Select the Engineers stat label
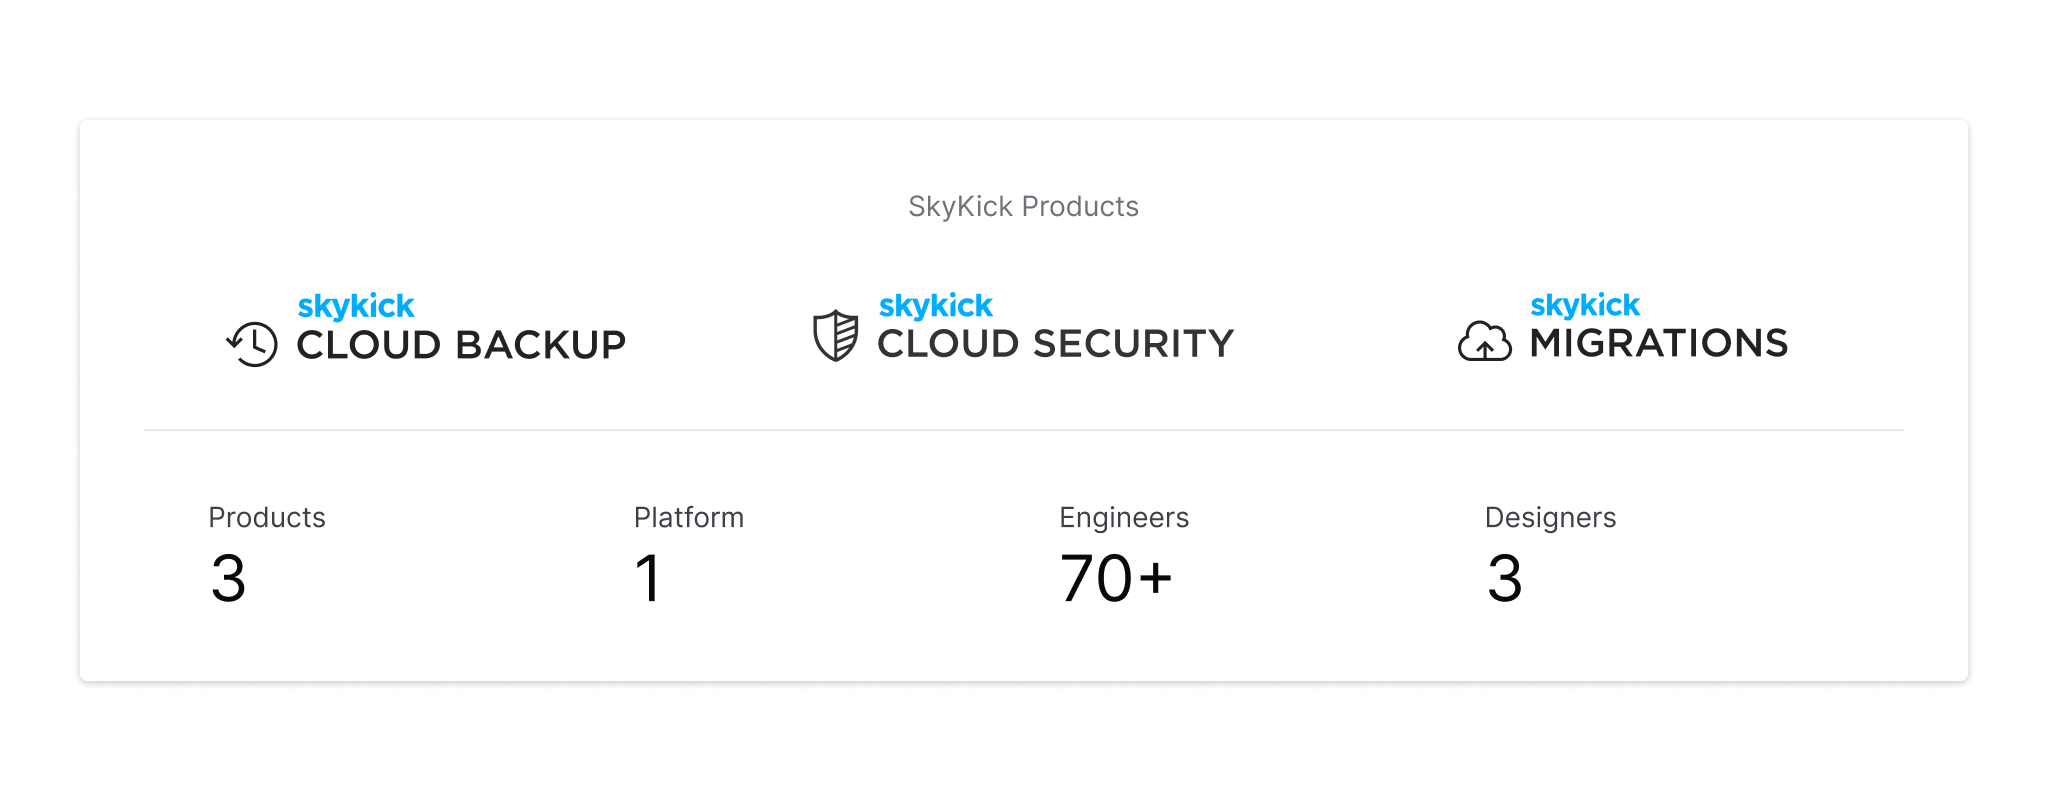Image resolution: width=2048 pixels, height=802 pixels. [1124, 517]
